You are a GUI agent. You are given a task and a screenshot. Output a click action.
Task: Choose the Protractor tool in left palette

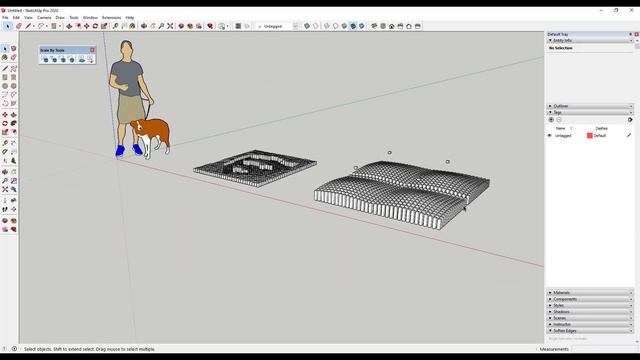coord(5,151)
